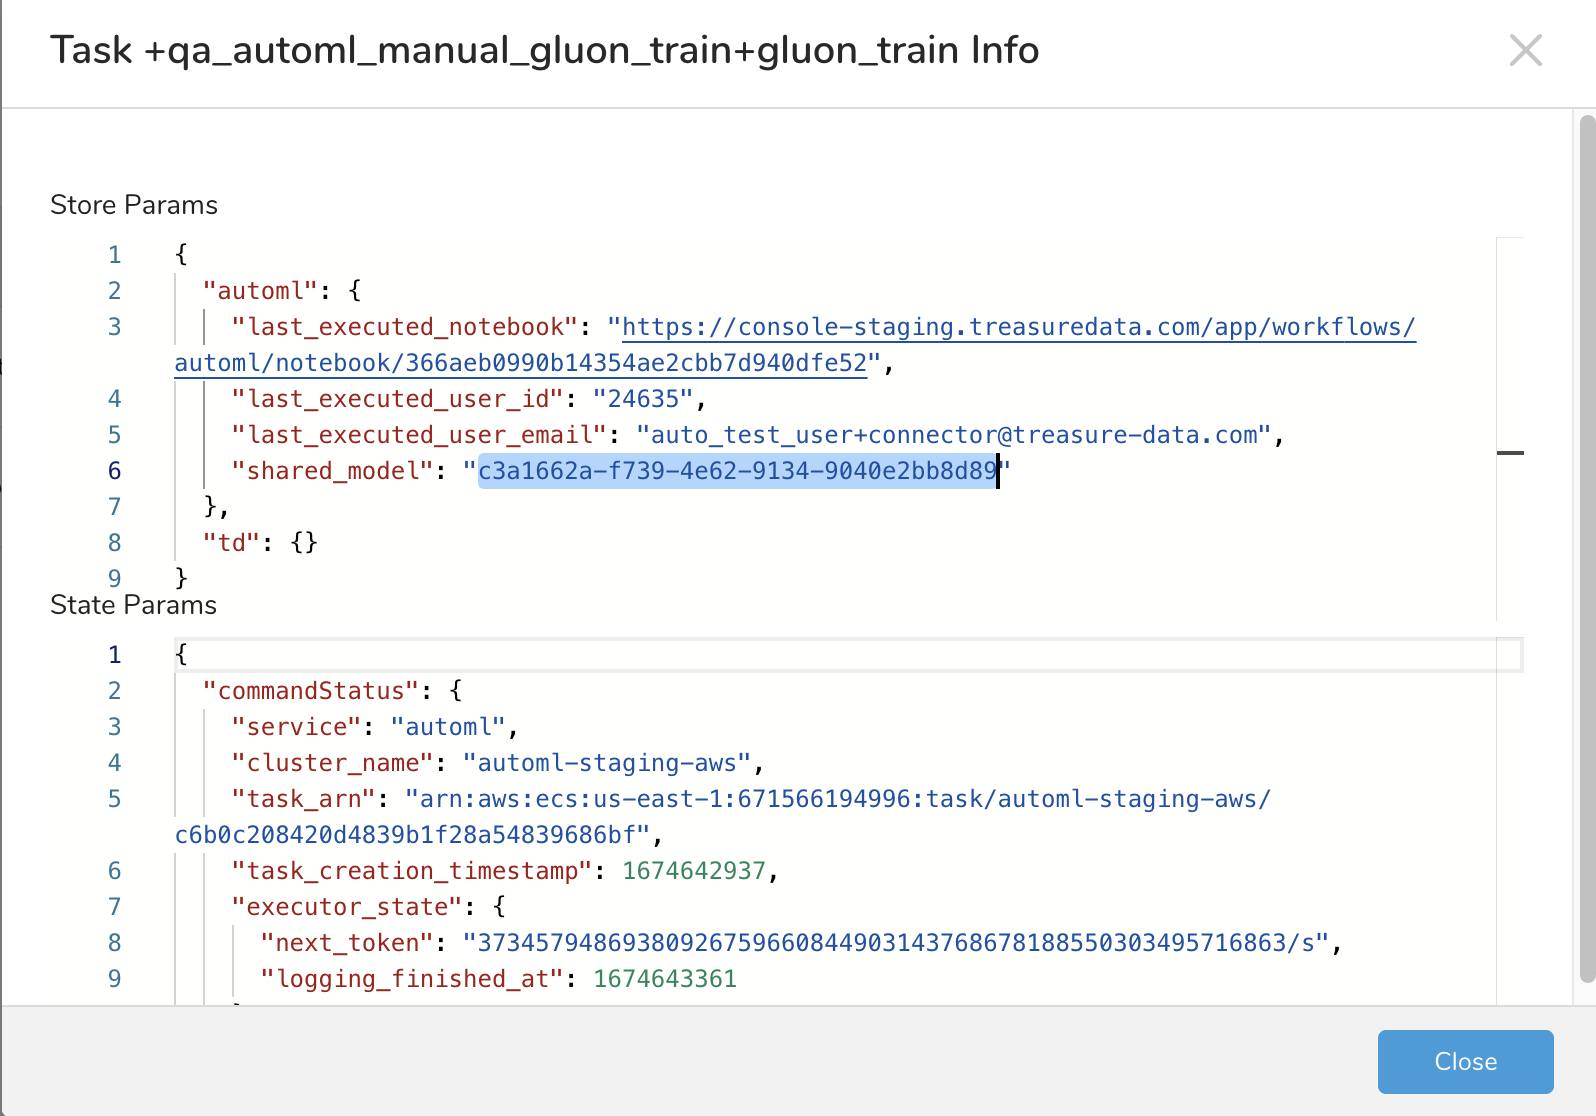The image size is (1596, 1116).
Task: Select the task_creation_timestamp number 1674642937
Action: (x=697, y=870)
